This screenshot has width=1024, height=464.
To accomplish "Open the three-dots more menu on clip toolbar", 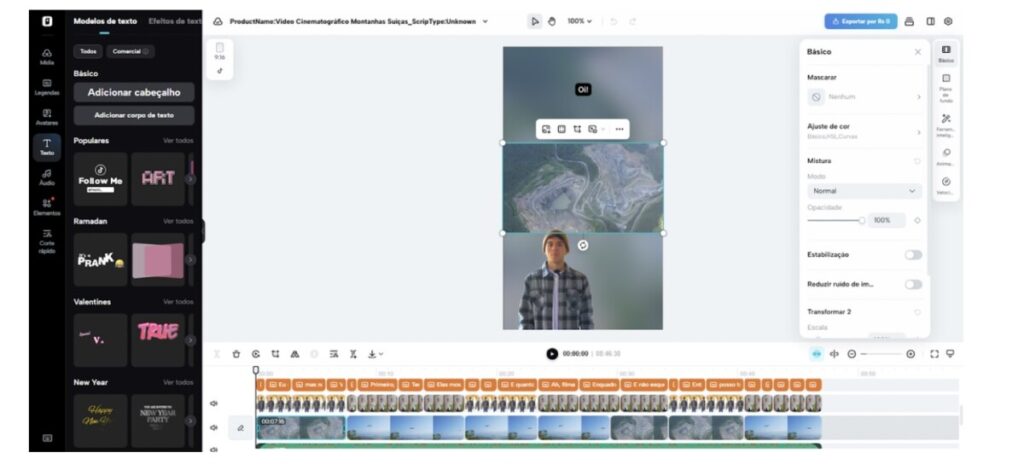I will tap(619, 129).
